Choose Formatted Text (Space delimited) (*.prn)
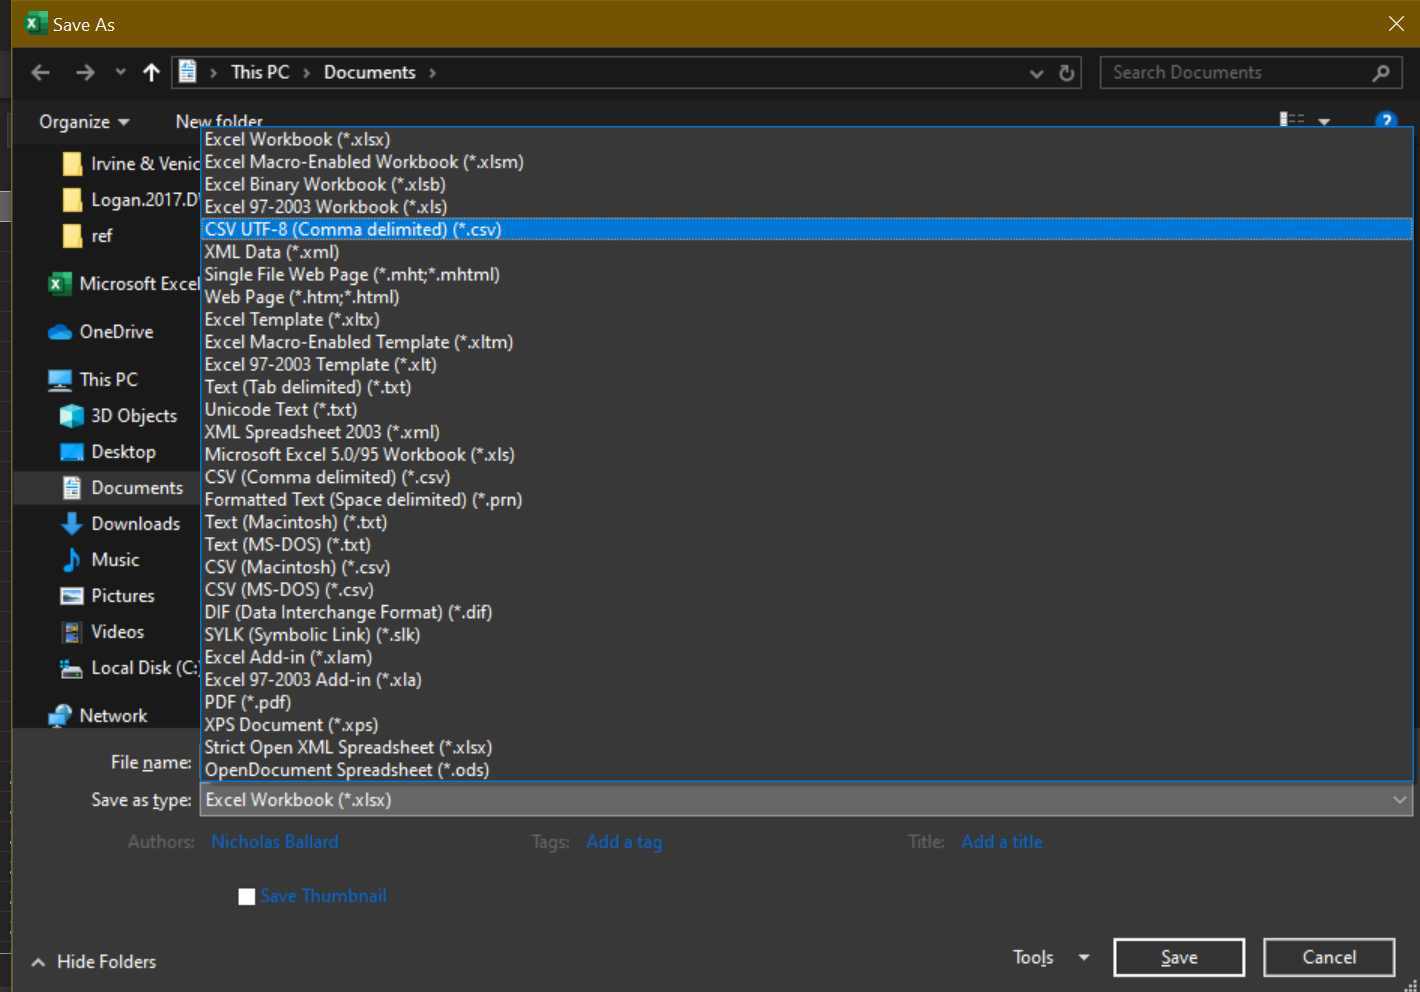This screenshot has height=992, width=1420. (x=806, y=500)
